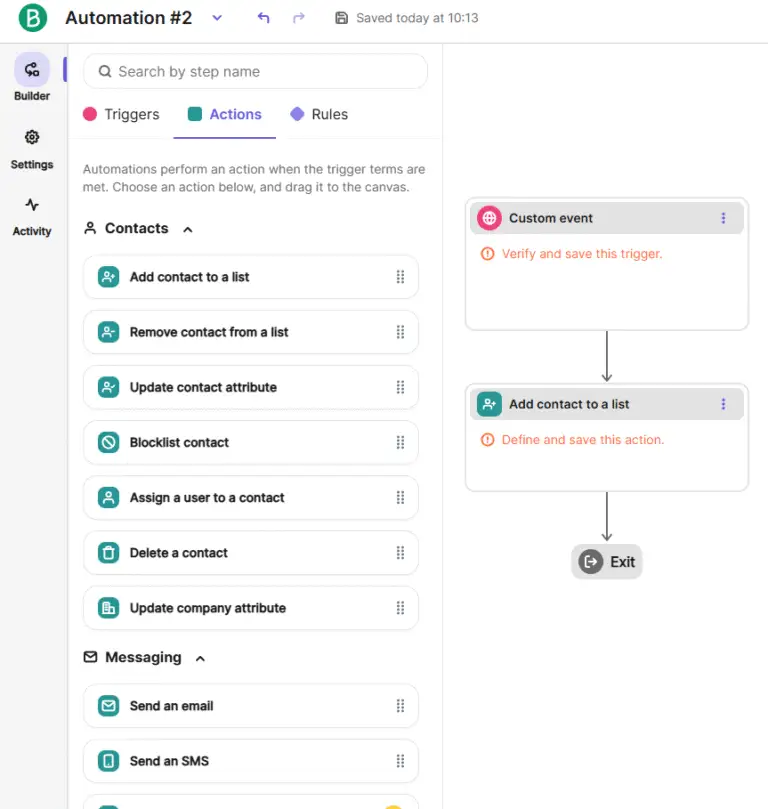Click the undo arrow
Viewport: 768px width, 809px height.
pos(262,17)
